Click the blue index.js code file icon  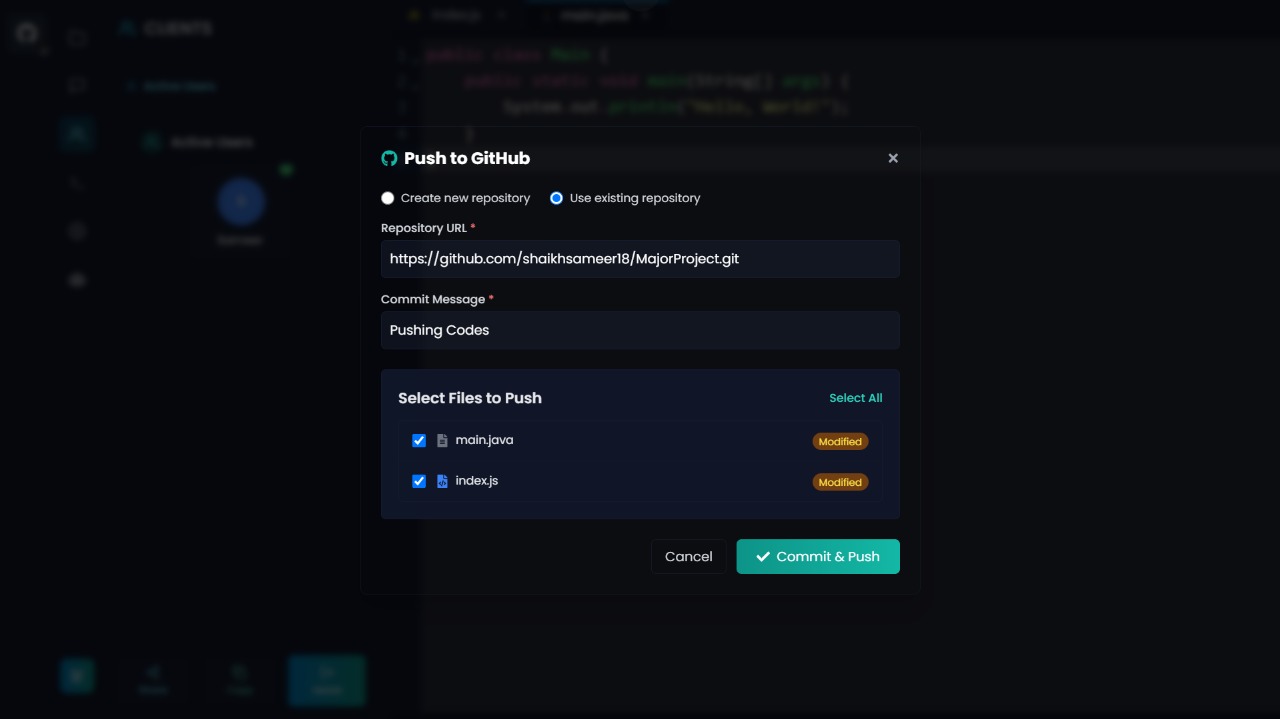pyautogui.click(x=442, y=481)
